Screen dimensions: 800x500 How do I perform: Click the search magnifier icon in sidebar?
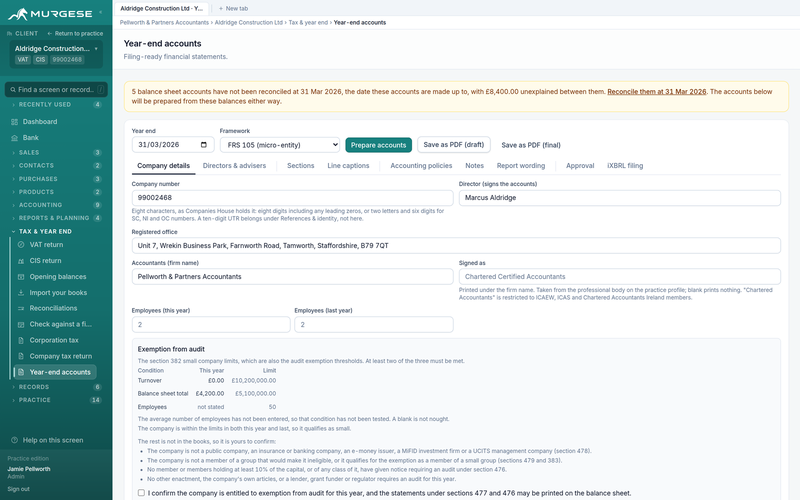pyautogui.click(x=13, y=90)
